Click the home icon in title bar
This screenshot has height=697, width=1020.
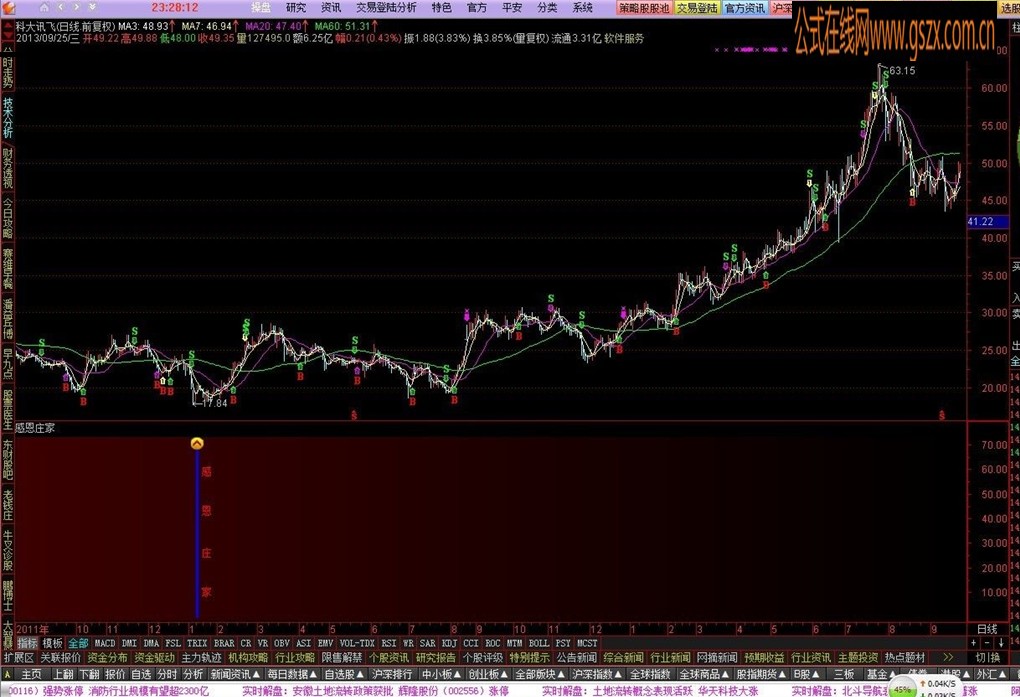pyautogui.click(x=44, y=7)
